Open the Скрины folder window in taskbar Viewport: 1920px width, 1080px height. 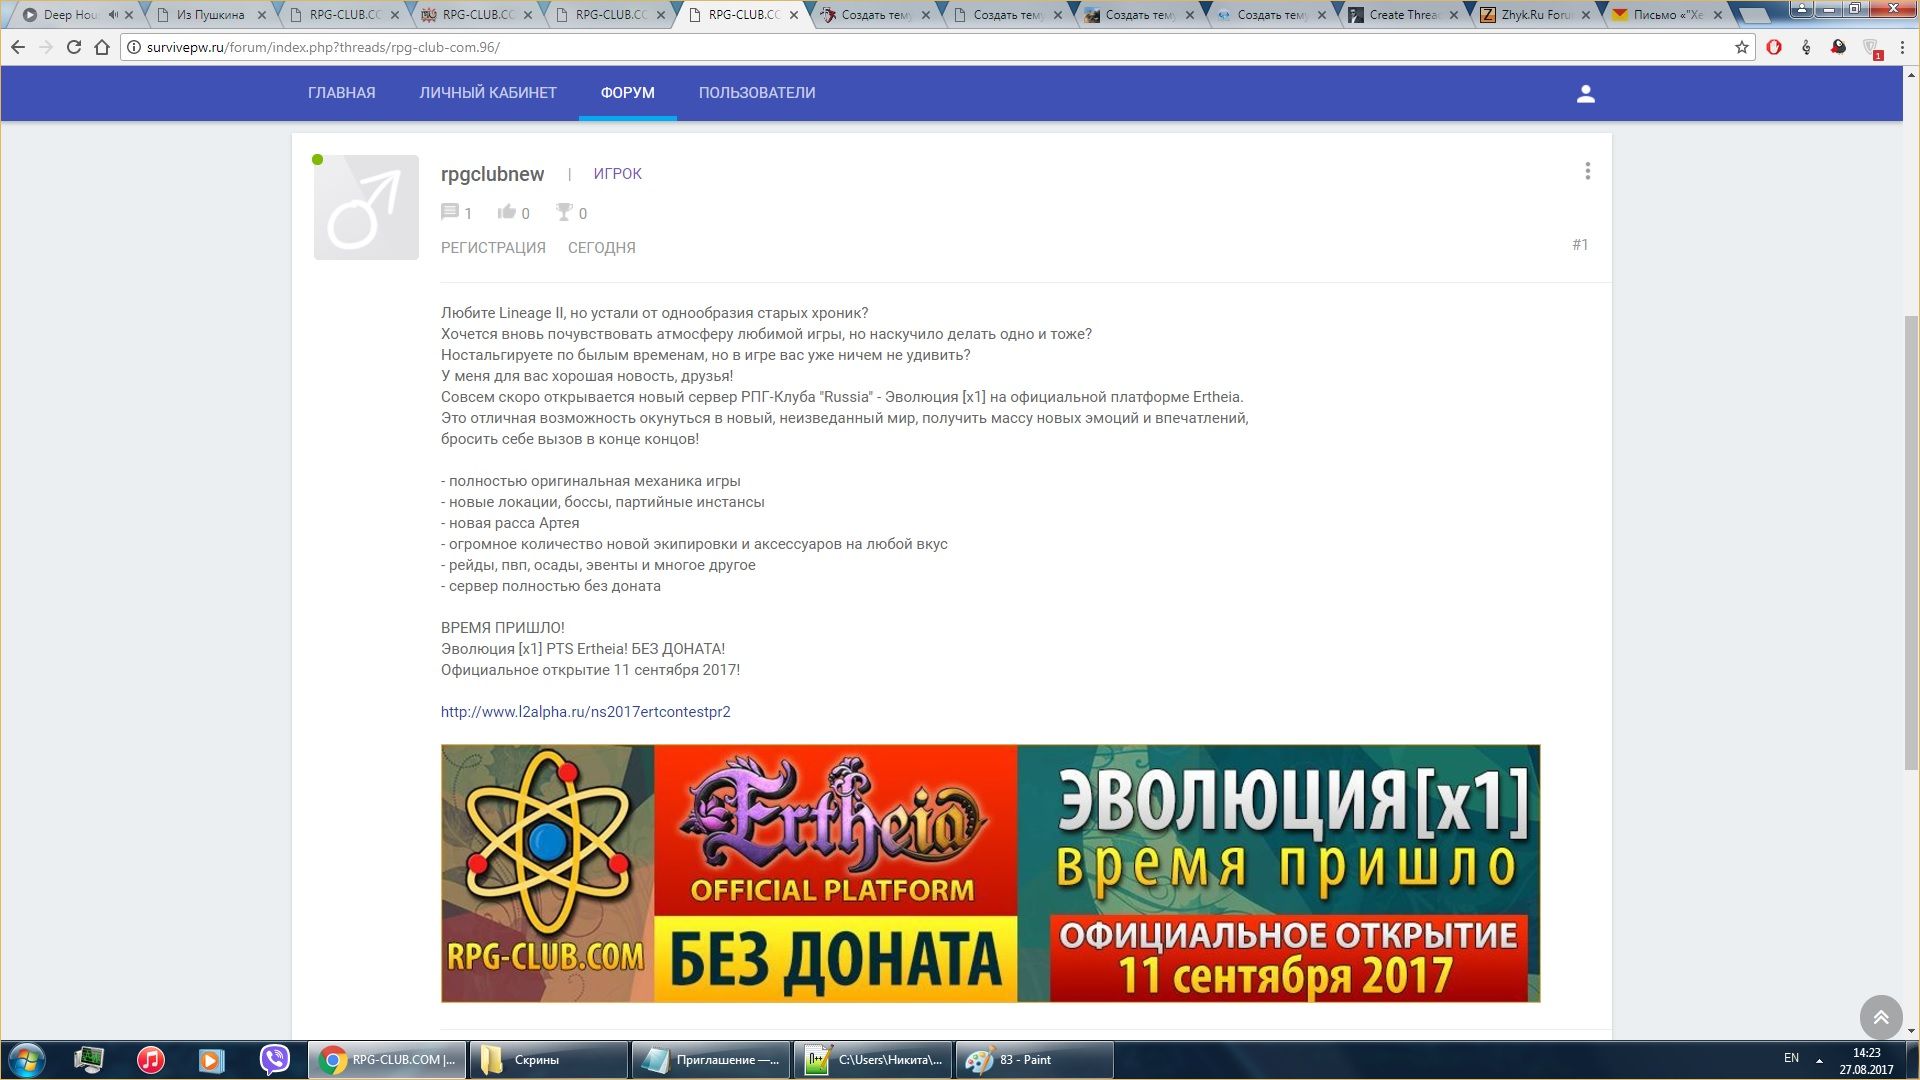pyautogui.click(x=548, y=1060)
